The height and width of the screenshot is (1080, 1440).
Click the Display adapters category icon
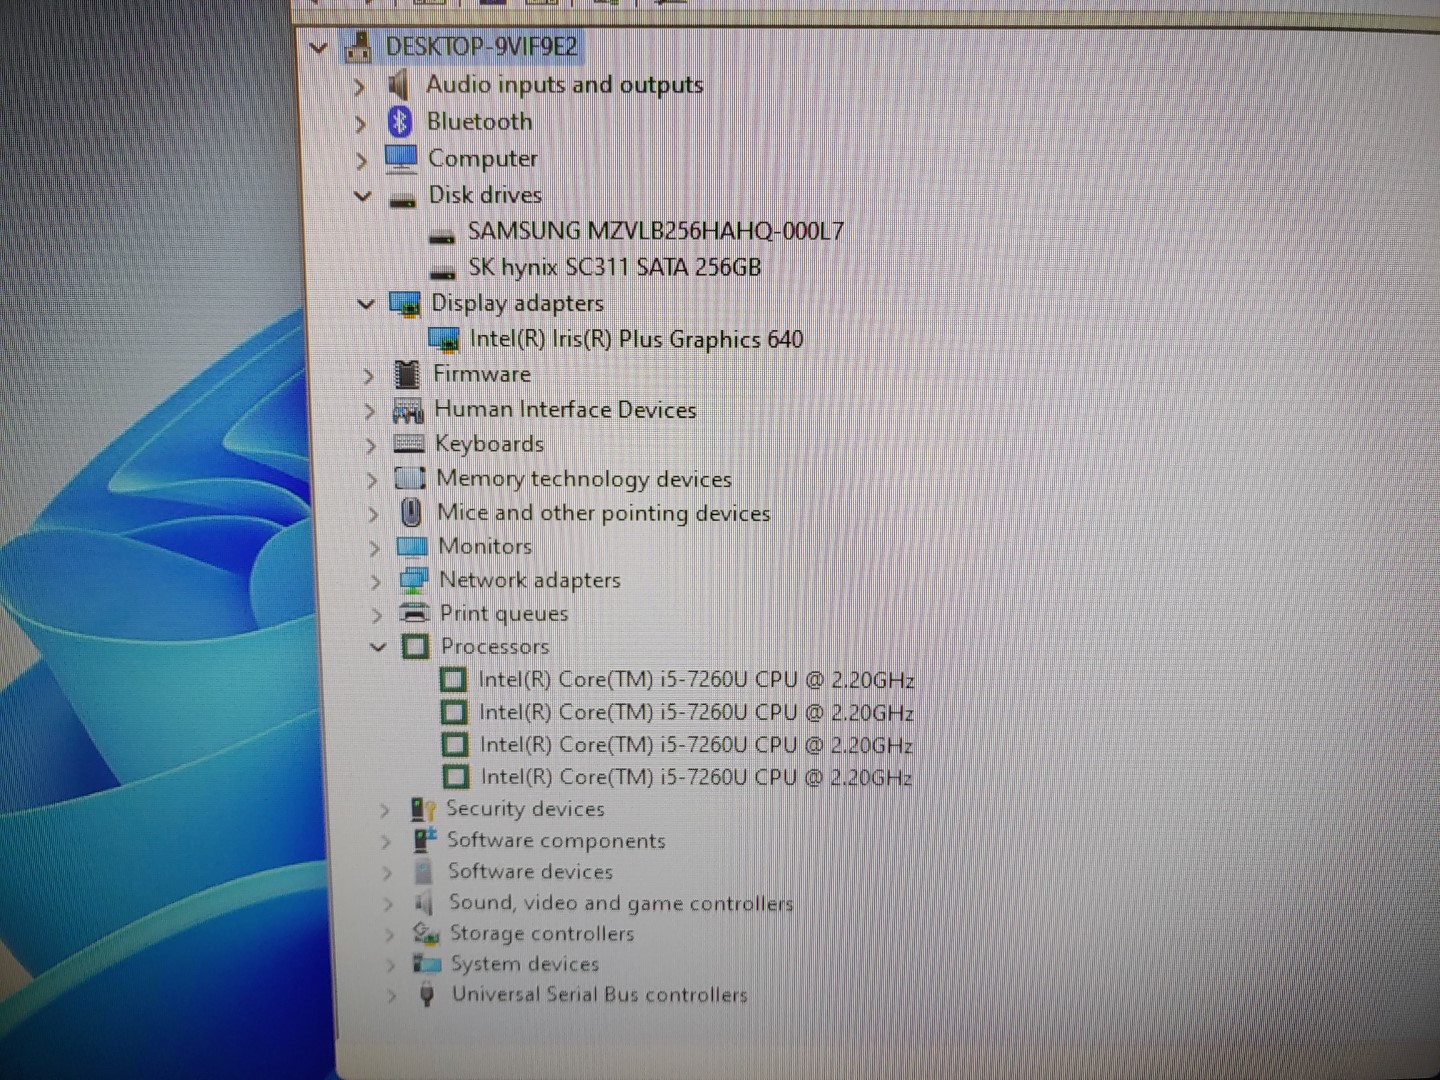404,304
